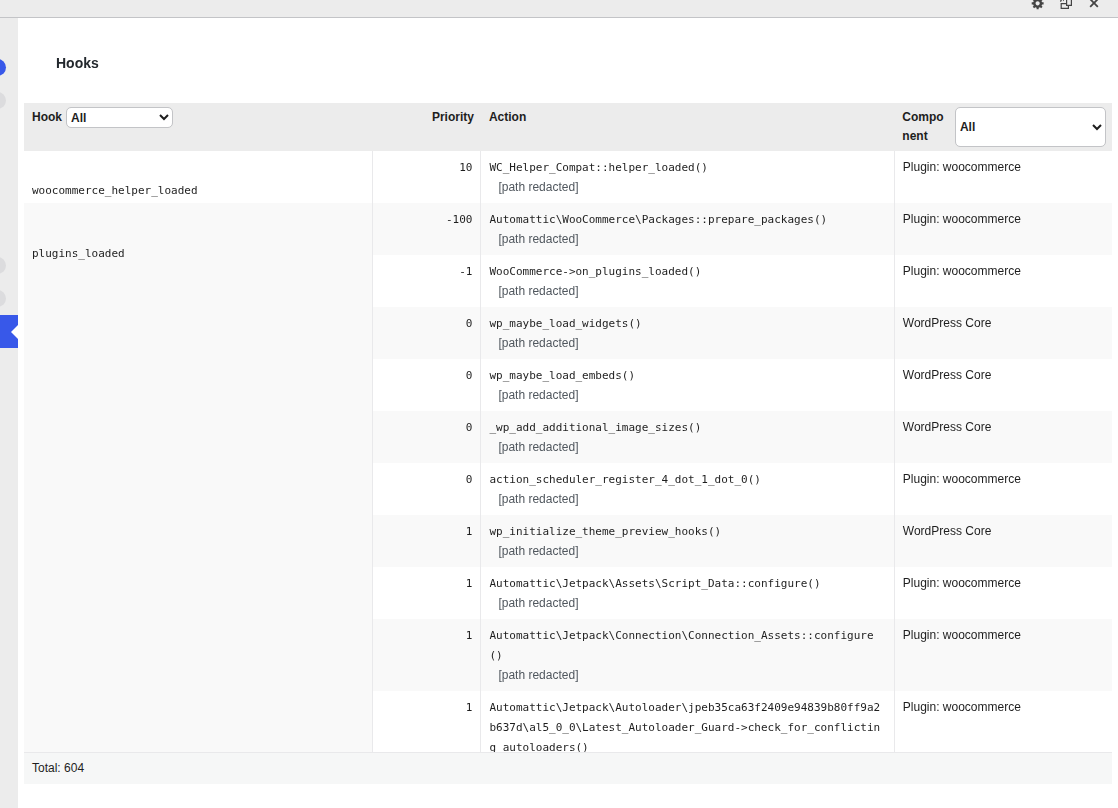The image size is (1118, 808).
Task: Close the Query Monitor panel
Action: tap(1094, 4)
